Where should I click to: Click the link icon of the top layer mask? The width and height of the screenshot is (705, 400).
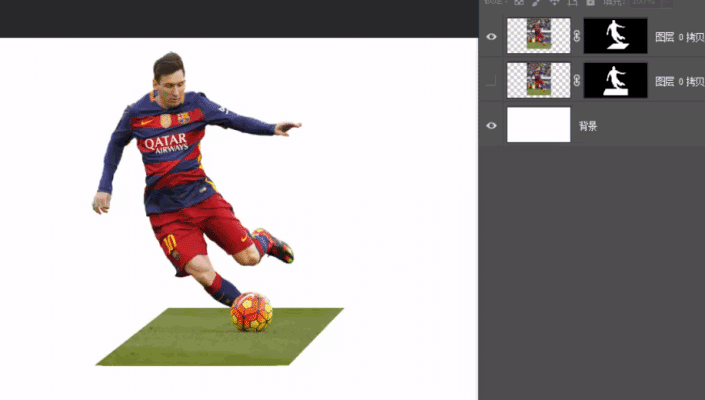tap(577, 36)
